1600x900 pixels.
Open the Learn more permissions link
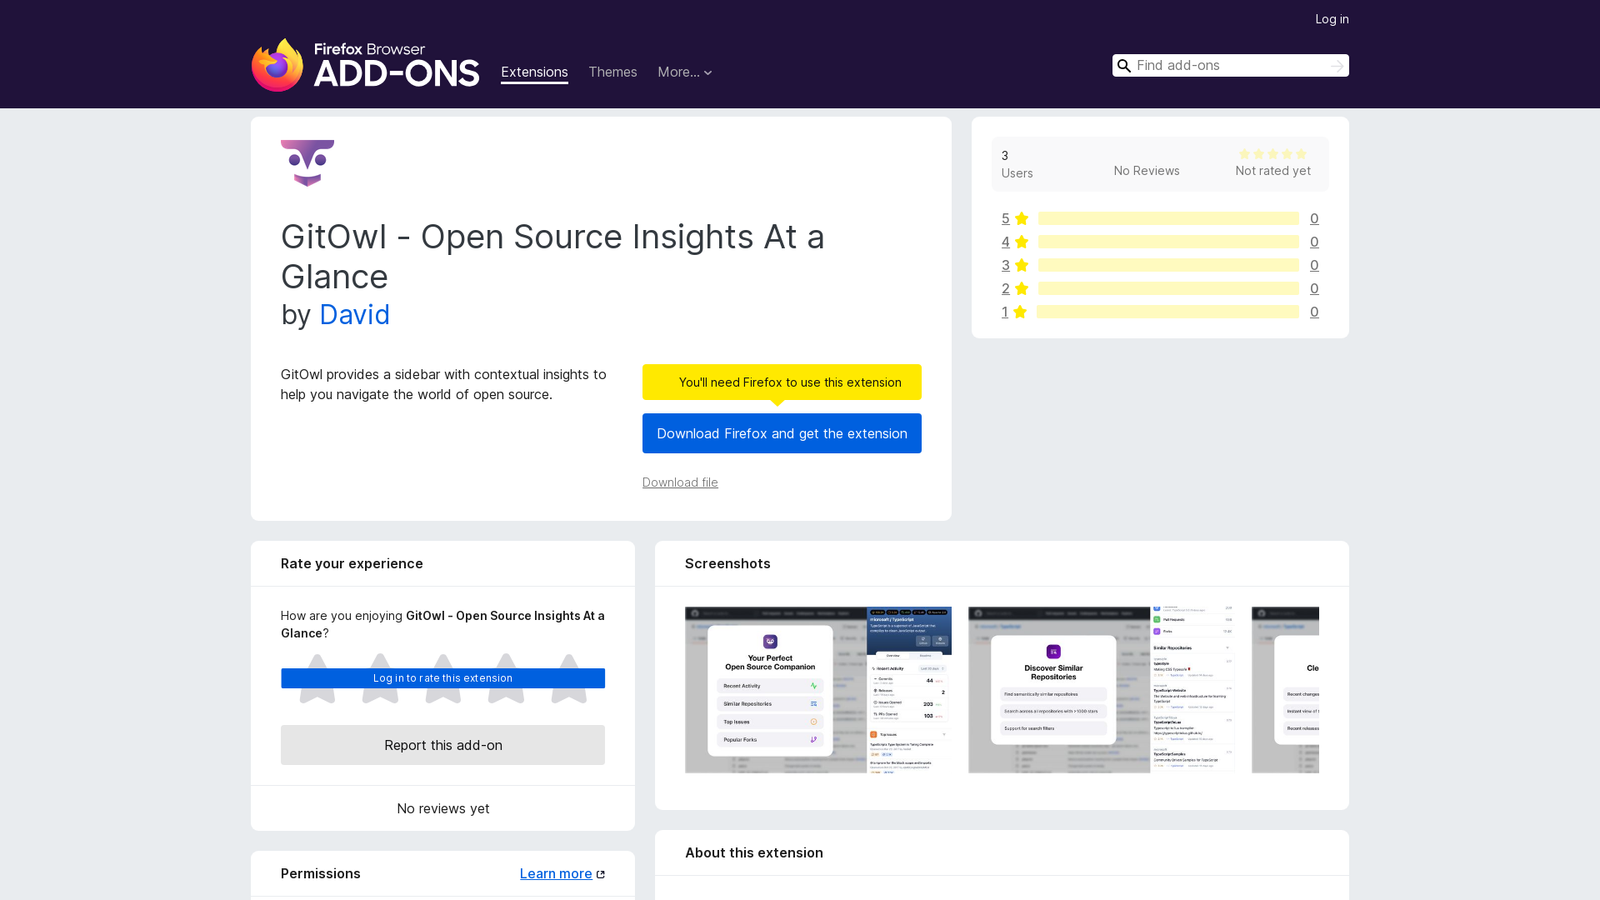(x=556, y=874)
